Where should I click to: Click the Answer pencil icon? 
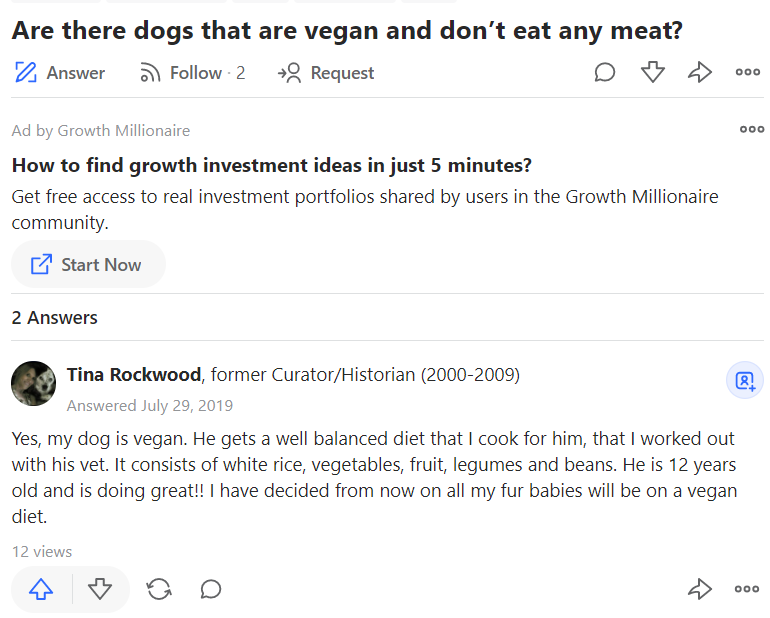[26, 73]
